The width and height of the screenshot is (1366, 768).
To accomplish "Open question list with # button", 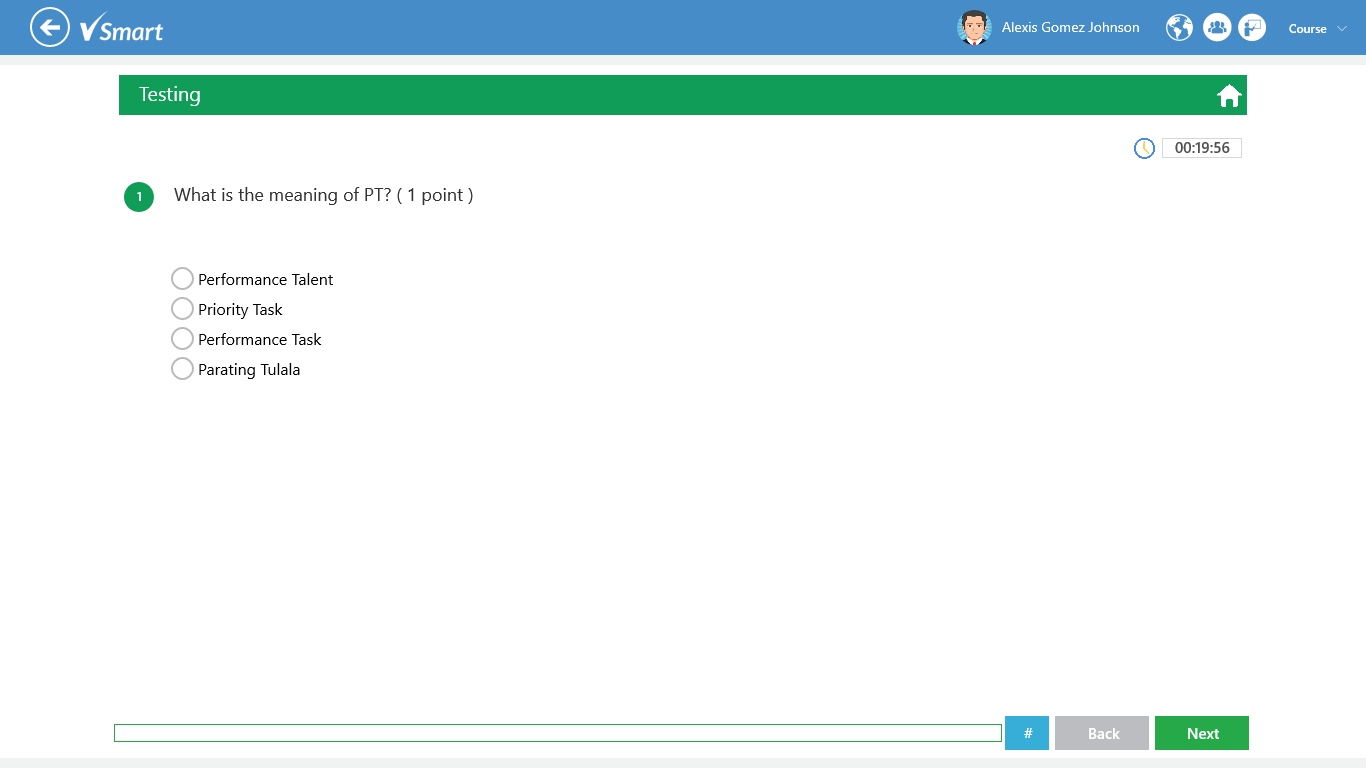I will (x=1027, y=733).
